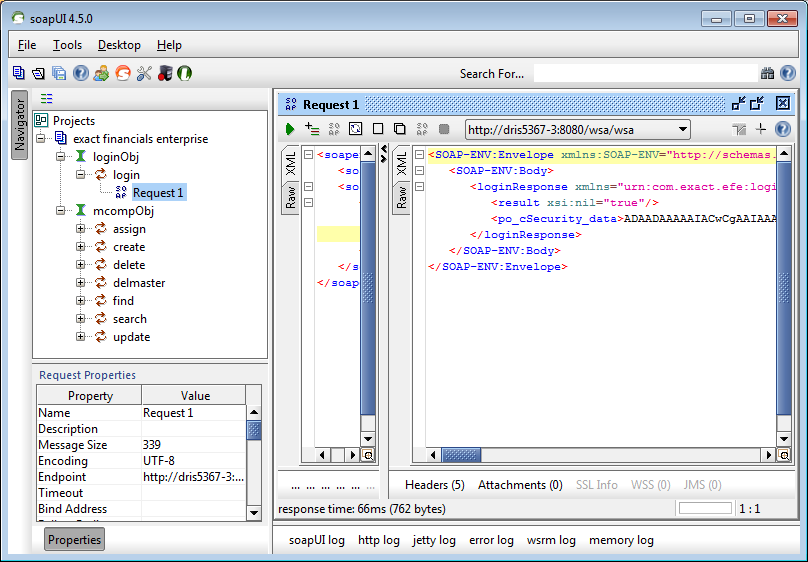Open the forum/help blue question icon in main toolbar

pos(80,73)
